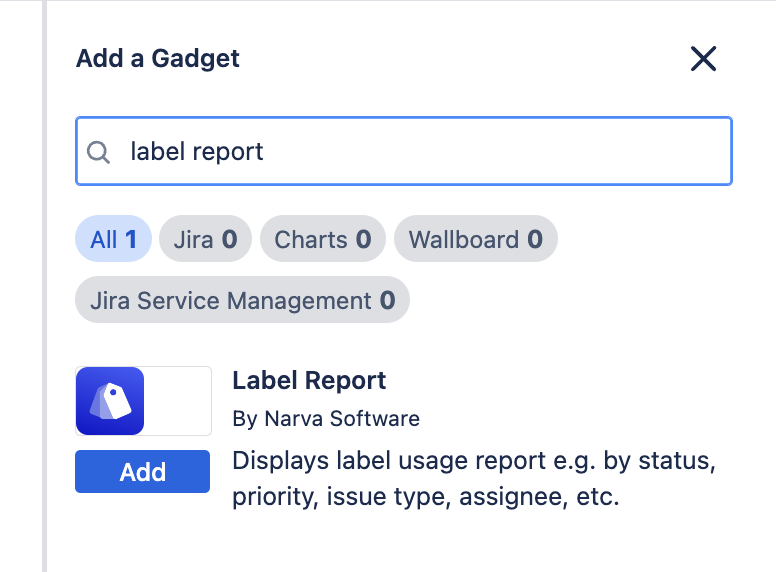
Task: Switch to the Jira filter chip
Action: click(x=205, y=240)
